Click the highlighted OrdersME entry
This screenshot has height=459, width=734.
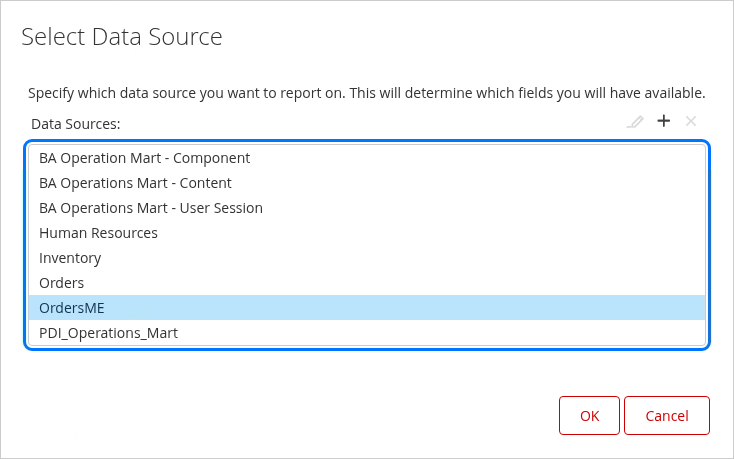tap(72, 308)
